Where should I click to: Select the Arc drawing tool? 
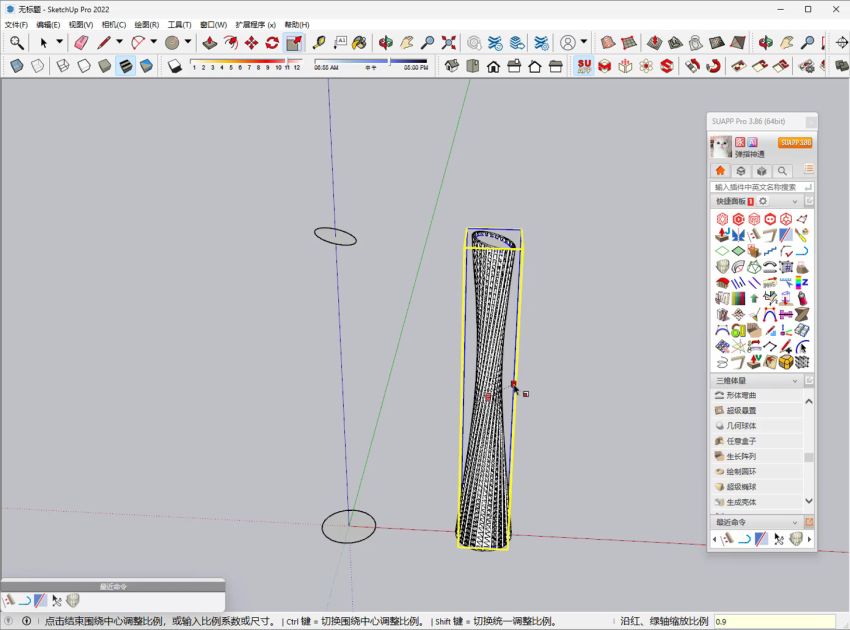point(138,43)
